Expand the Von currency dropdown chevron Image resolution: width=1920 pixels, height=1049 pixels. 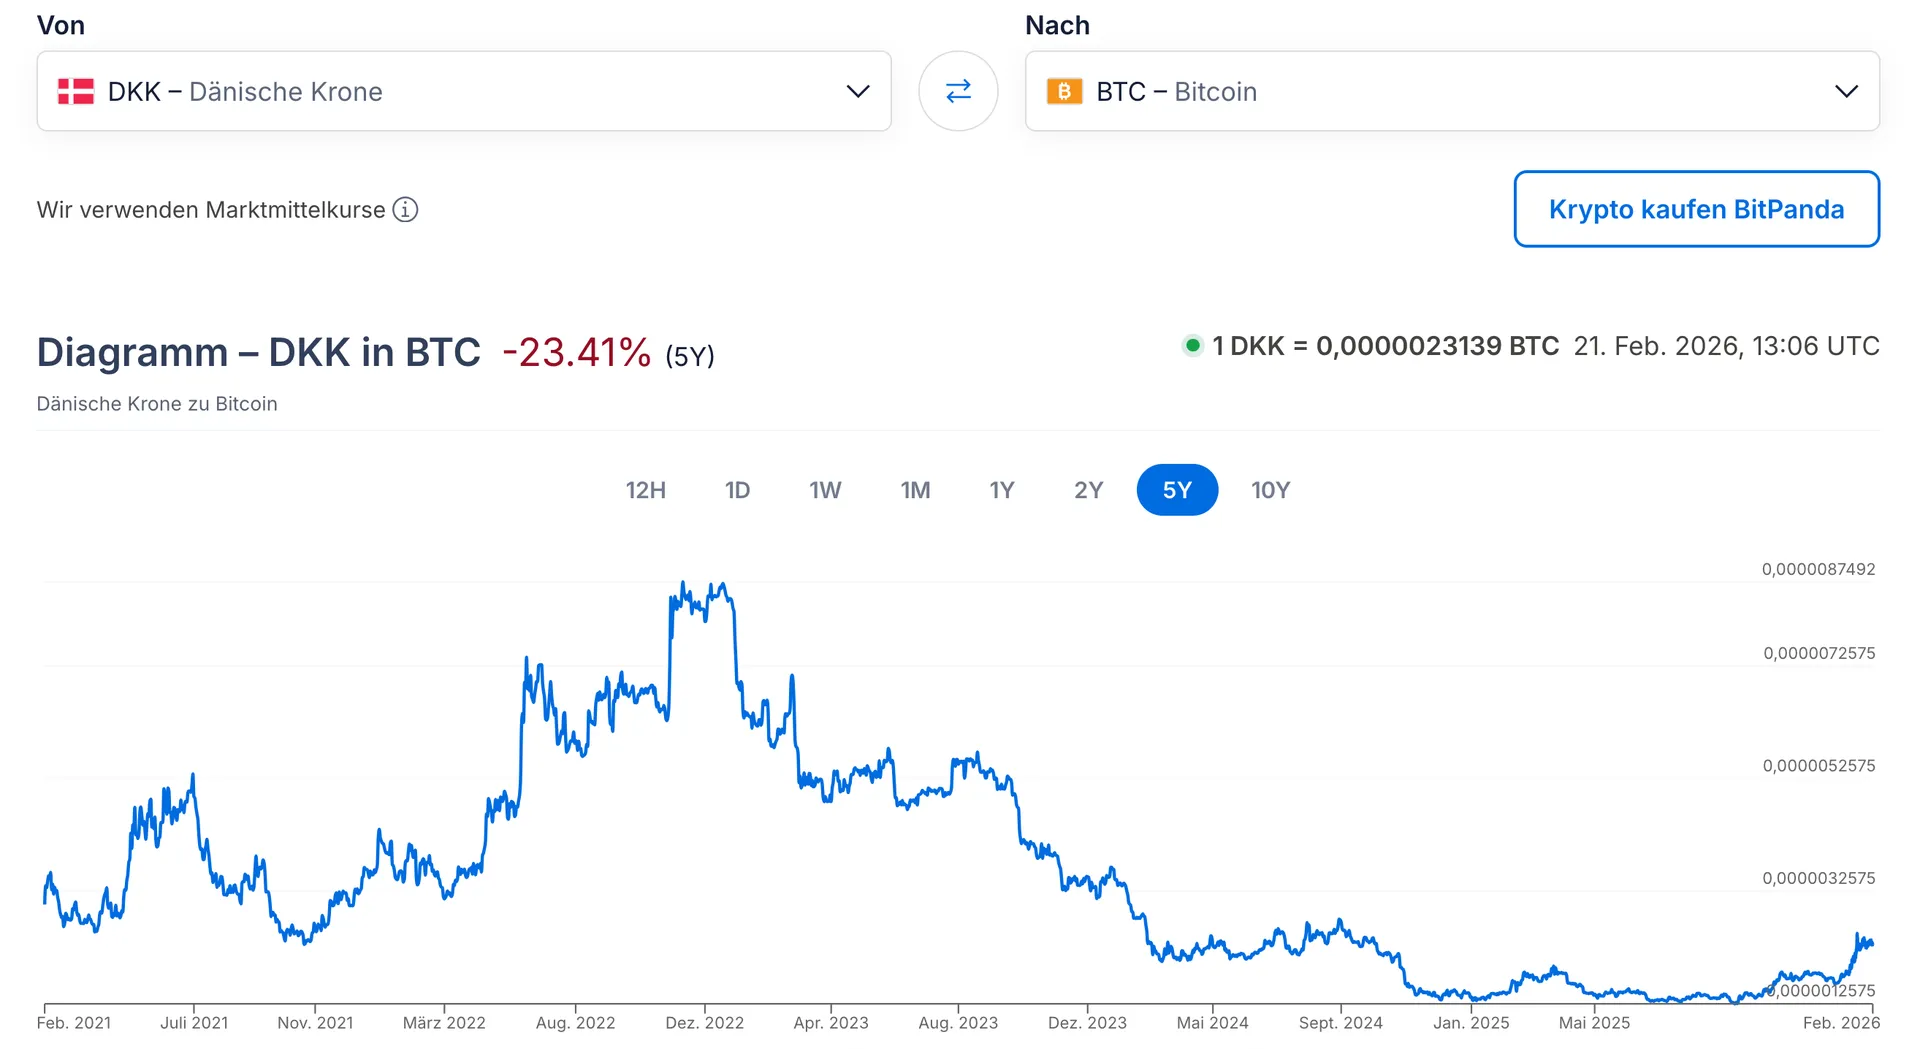(x=857, y=91)
